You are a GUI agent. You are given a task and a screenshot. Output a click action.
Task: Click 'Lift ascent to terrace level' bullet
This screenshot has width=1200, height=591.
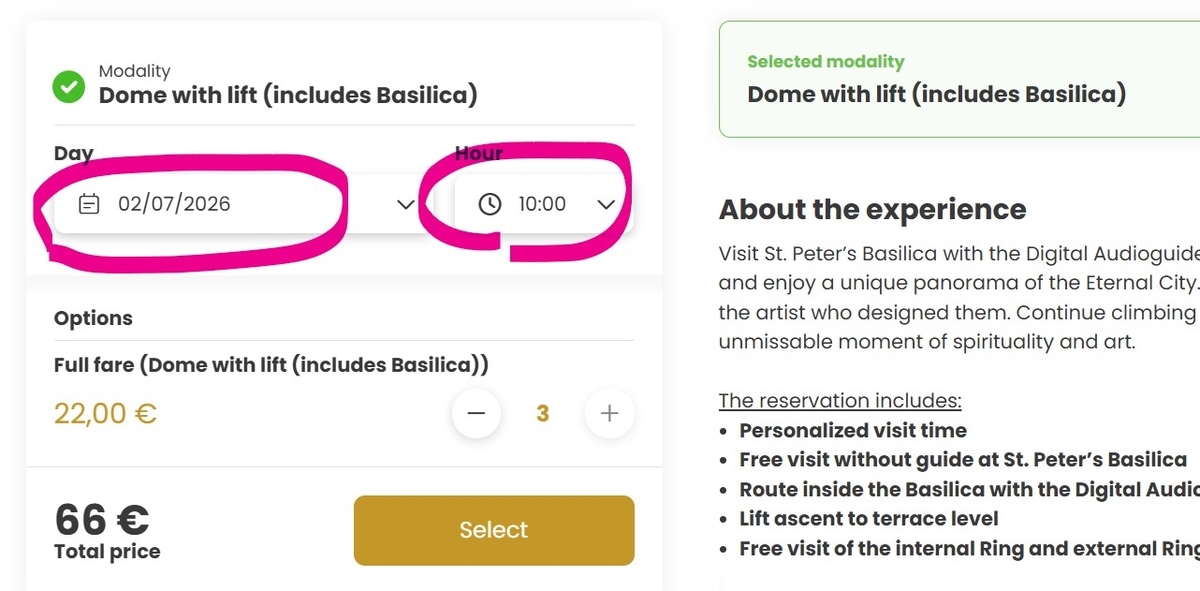(x=869, y=519)
